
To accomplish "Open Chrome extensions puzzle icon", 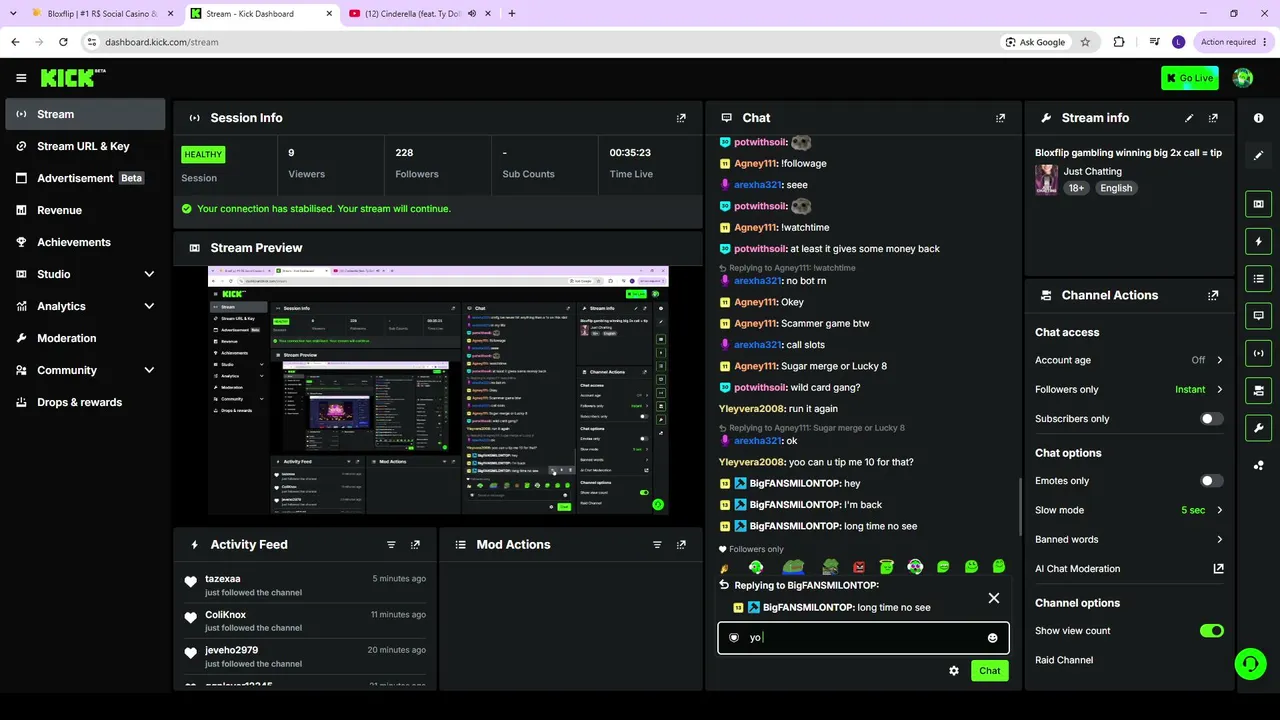I will (x=1118, y=42).
